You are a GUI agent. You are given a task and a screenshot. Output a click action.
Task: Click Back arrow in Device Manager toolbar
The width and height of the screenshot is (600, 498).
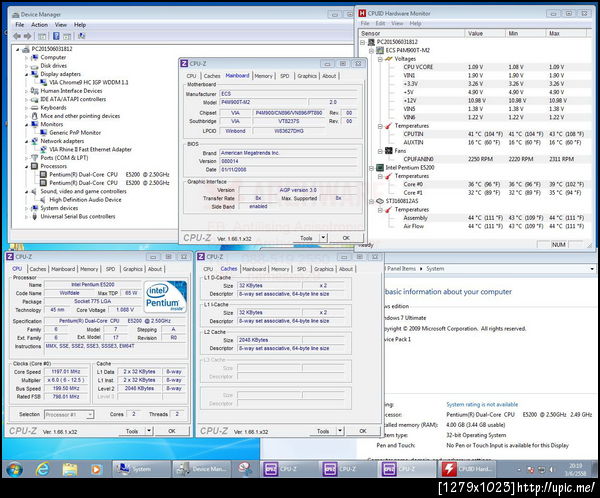click(17, 36)
